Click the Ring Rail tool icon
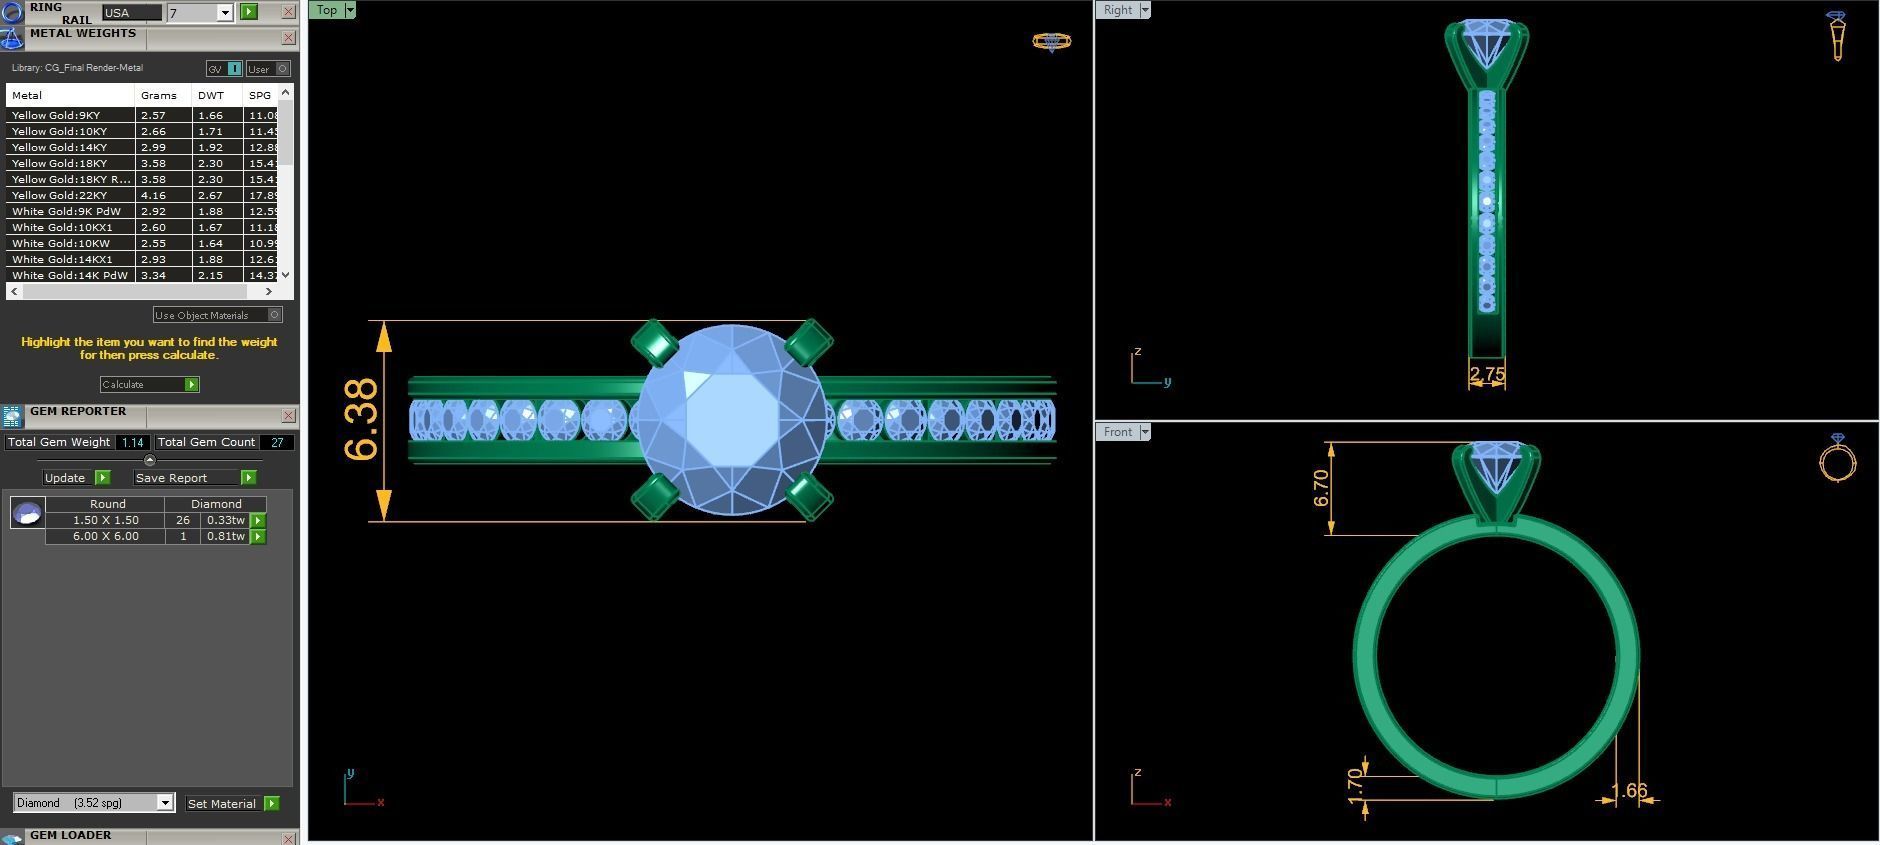The image size is (1880, 845). pos(12,12)
